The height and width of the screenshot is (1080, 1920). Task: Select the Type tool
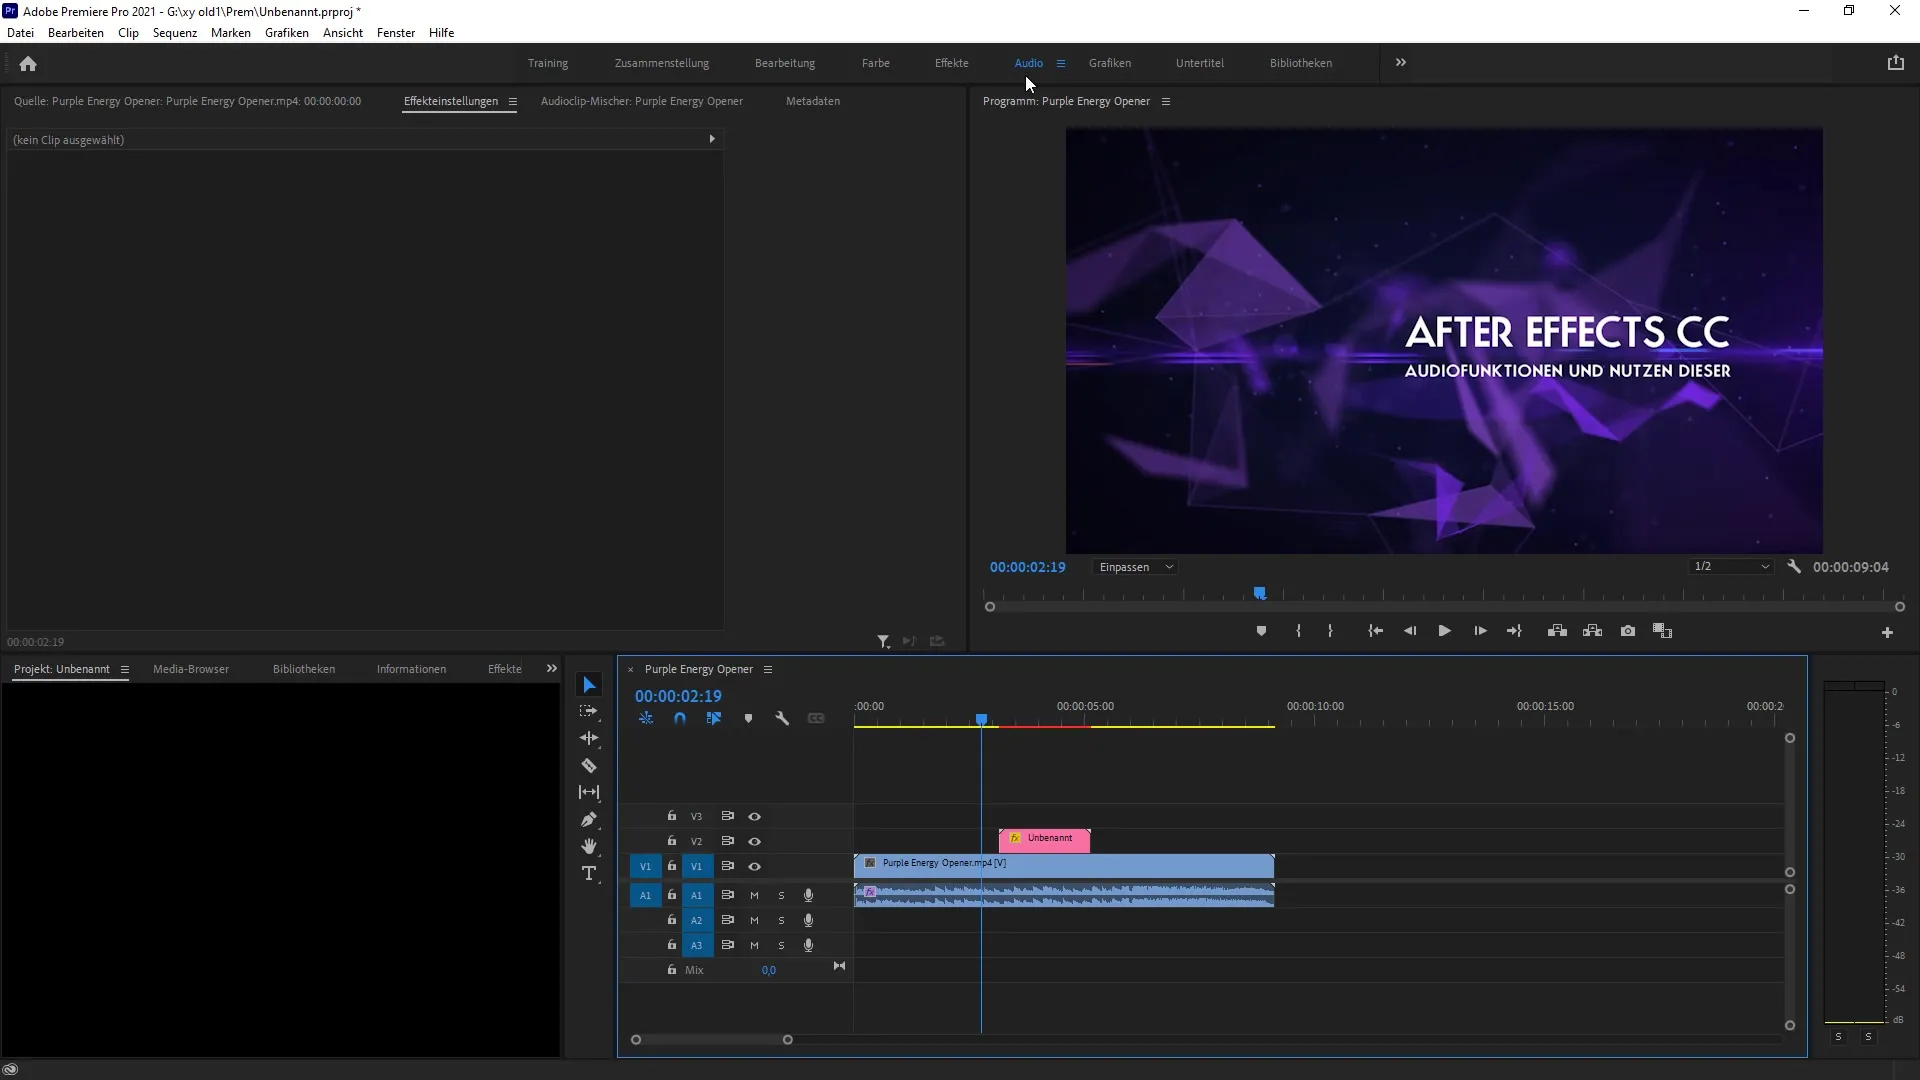(x=589, y=874)
